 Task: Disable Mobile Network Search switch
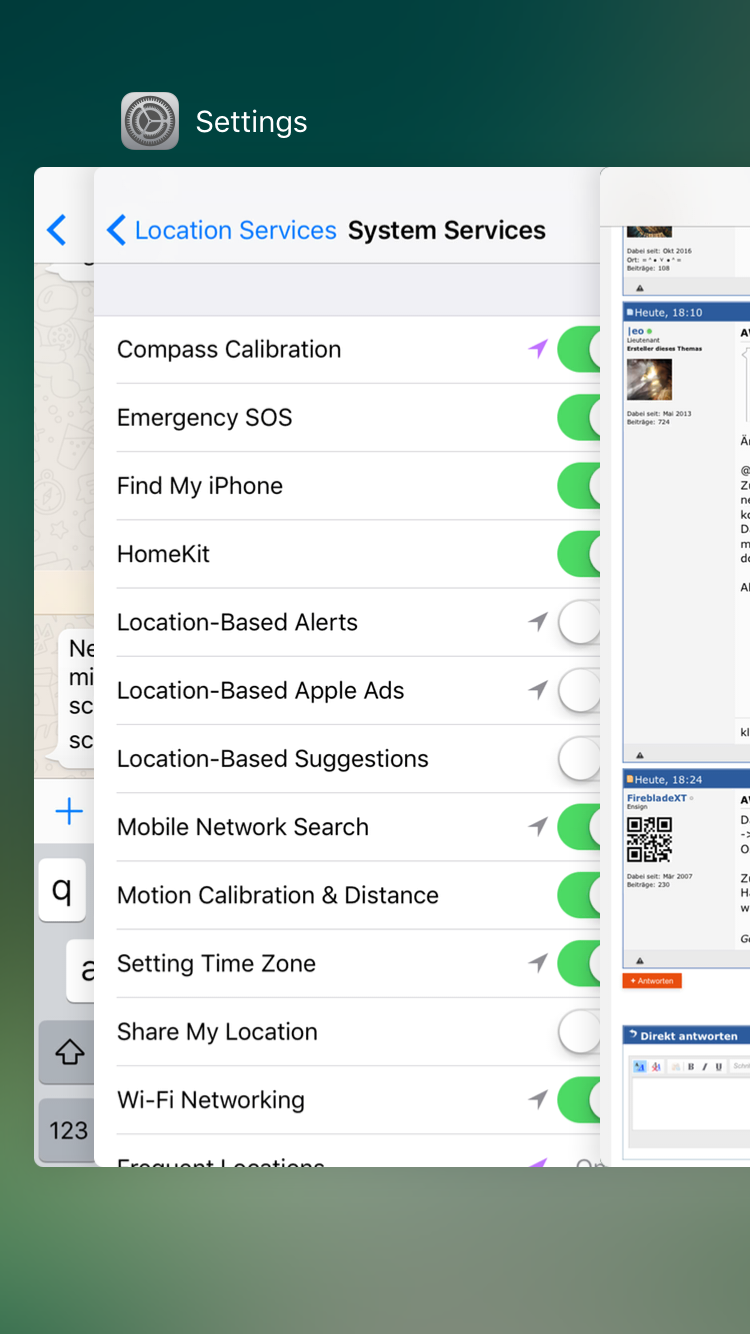pos(579,827)
